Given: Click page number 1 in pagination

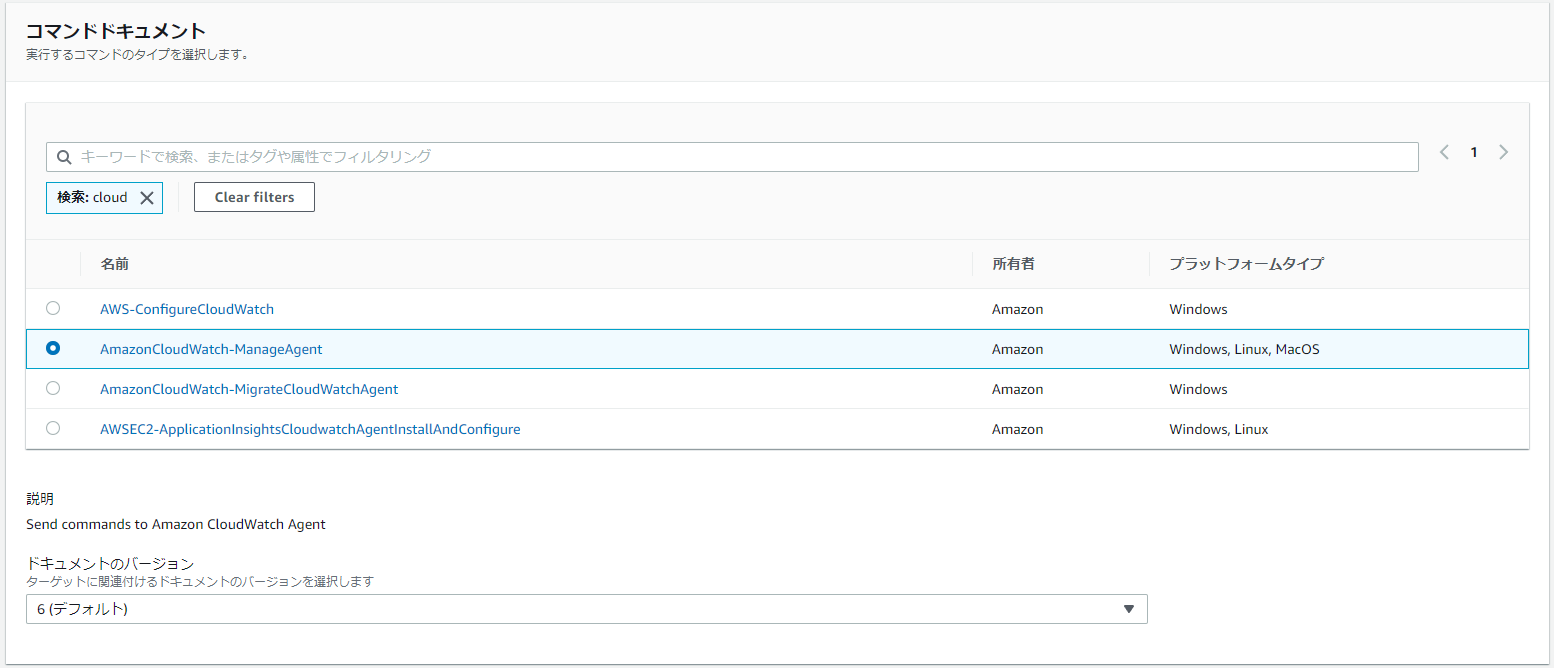Looking at the screenshot, I should [1473, 153].
